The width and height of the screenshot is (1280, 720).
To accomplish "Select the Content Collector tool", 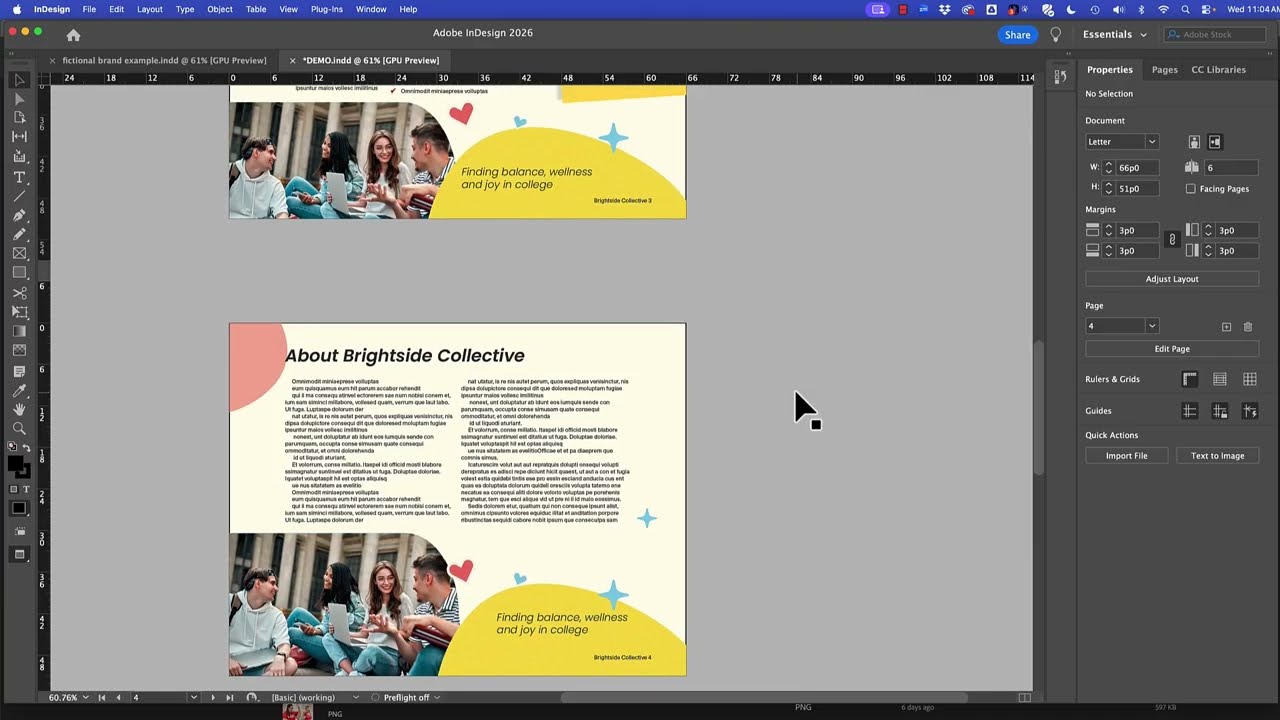I will (19, 157).
